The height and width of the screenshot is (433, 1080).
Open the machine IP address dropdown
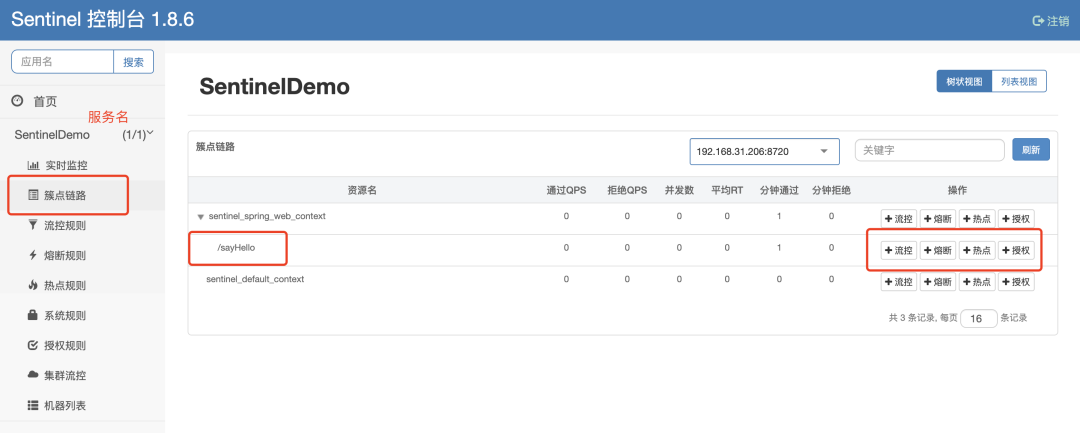[764, 151]
